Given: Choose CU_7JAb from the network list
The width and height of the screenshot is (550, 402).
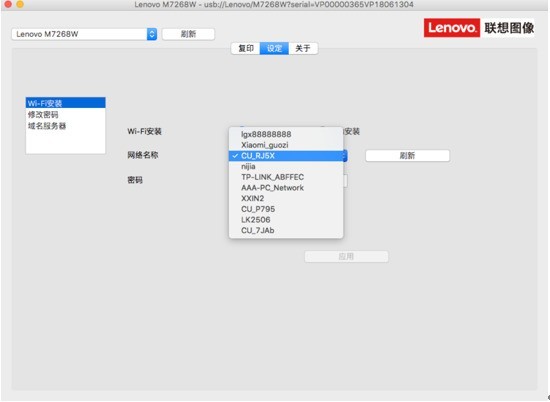Looking at the screenshot, I should point(286,230).
